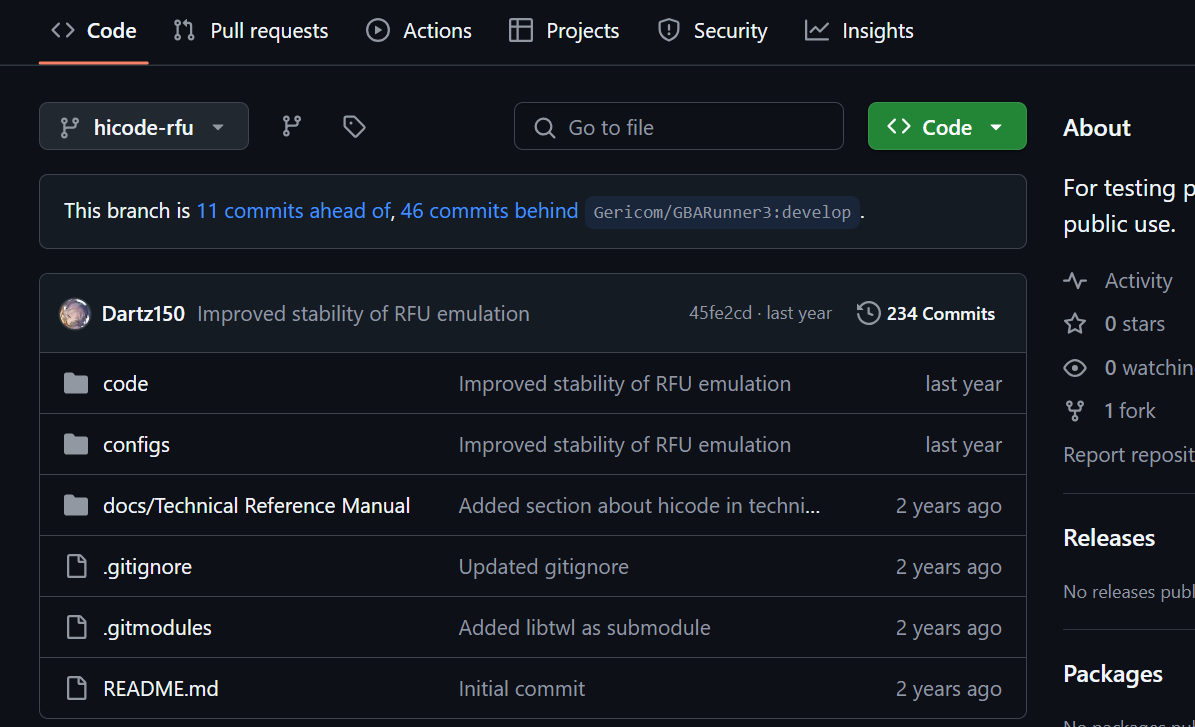The height and width of the screenshot is (727, 1195).
Task: Open Dartz150 user profile link
Action: [x=143, y=314]
